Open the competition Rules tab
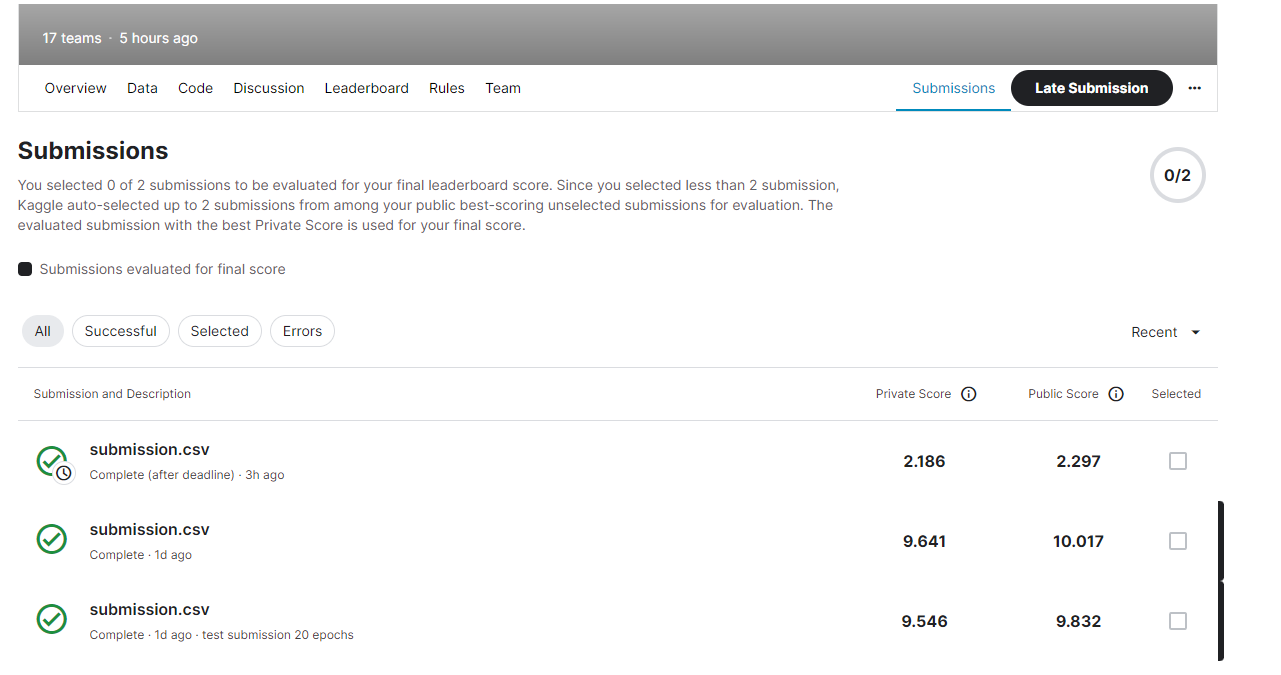1281x675 pixels. [x=446, y=88]
